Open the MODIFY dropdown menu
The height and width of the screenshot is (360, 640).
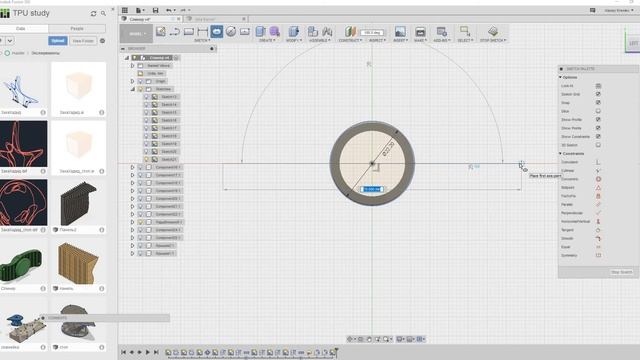click(x=293, y=40)
